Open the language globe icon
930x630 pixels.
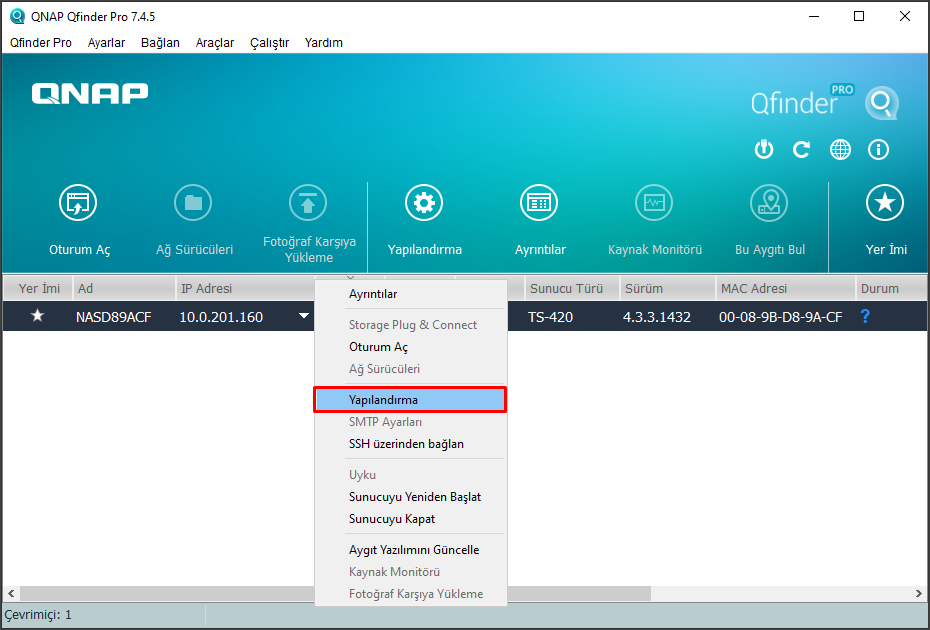point(840,150)
